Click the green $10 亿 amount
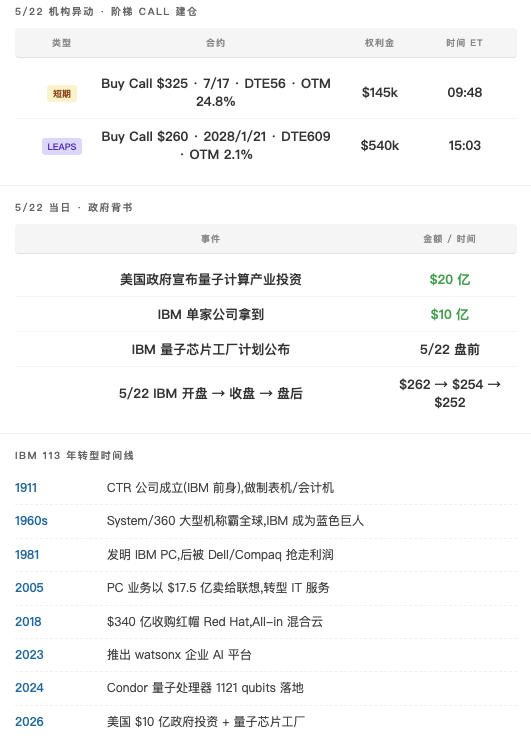 (450, 314)
